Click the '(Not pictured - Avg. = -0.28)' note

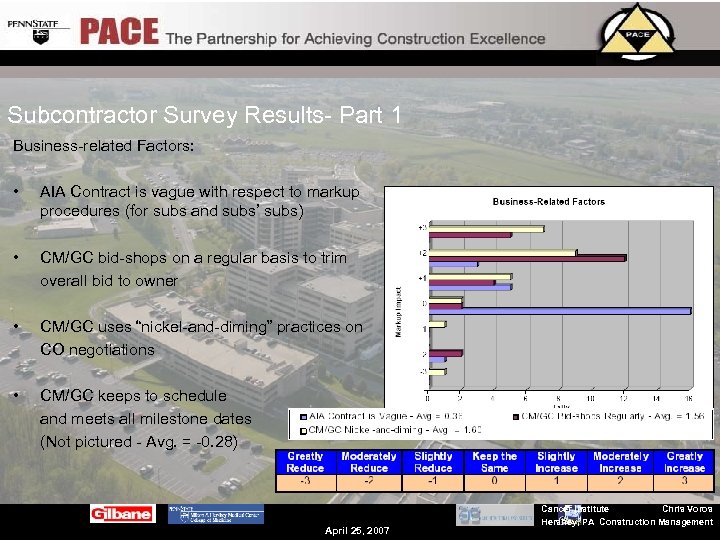[139, 442]
